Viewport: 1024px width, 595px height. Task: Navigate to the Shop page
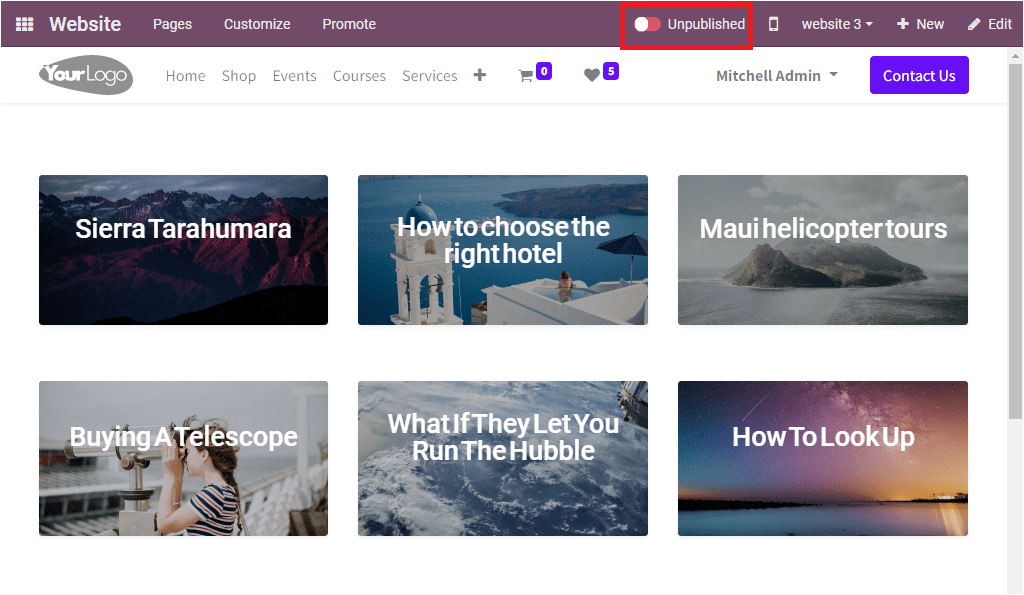click(239, 75)
